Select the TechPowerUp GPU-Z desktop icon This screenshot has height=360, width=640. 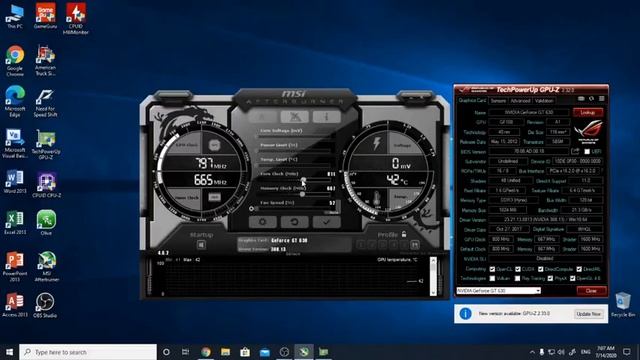pos(46,144)
